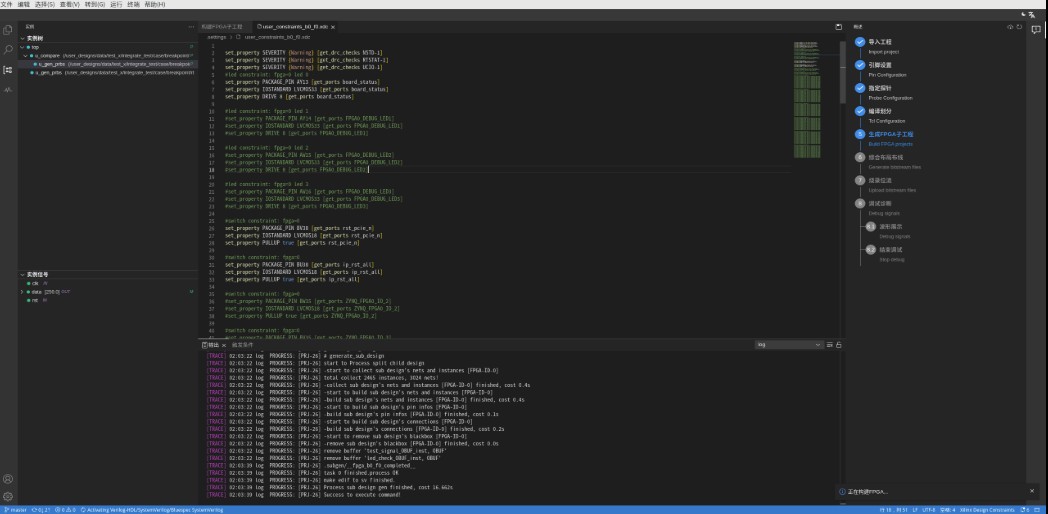Close the output panel tab
This screenshot has width=1048, height=514.
point(224,345)
